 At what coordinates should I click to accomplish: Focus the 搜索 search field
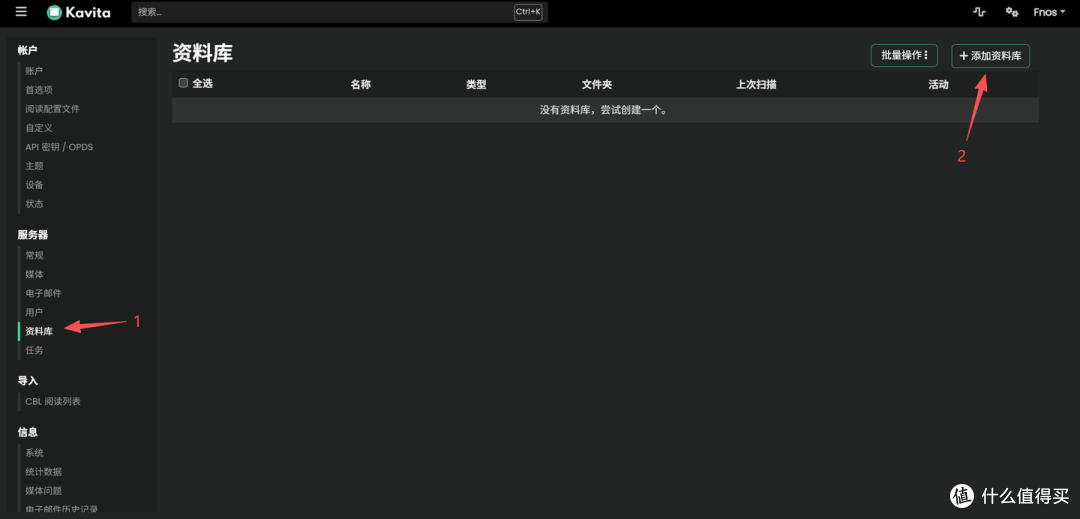click(x=340, y=12)
